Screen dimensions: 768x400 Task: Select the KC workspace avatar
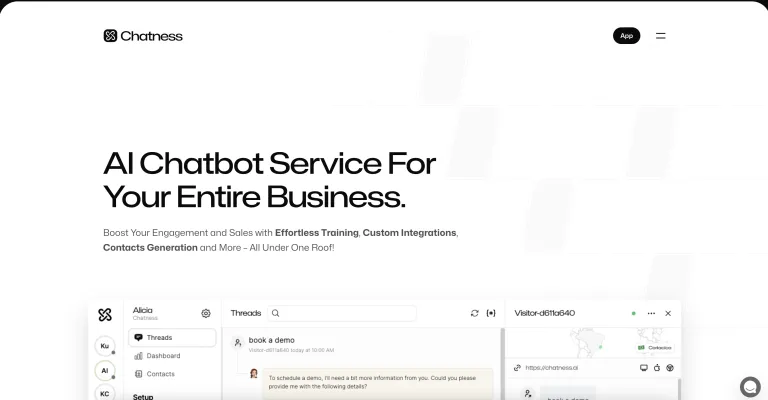pyautogui.click(x=105, y=393)
